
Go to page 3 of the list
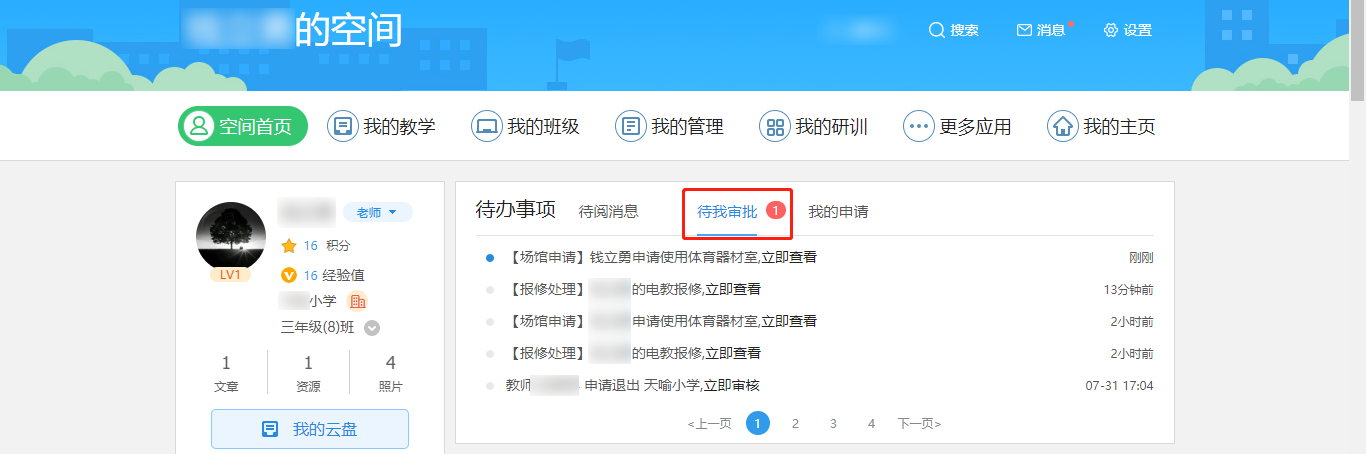click(x=833, y=424)
